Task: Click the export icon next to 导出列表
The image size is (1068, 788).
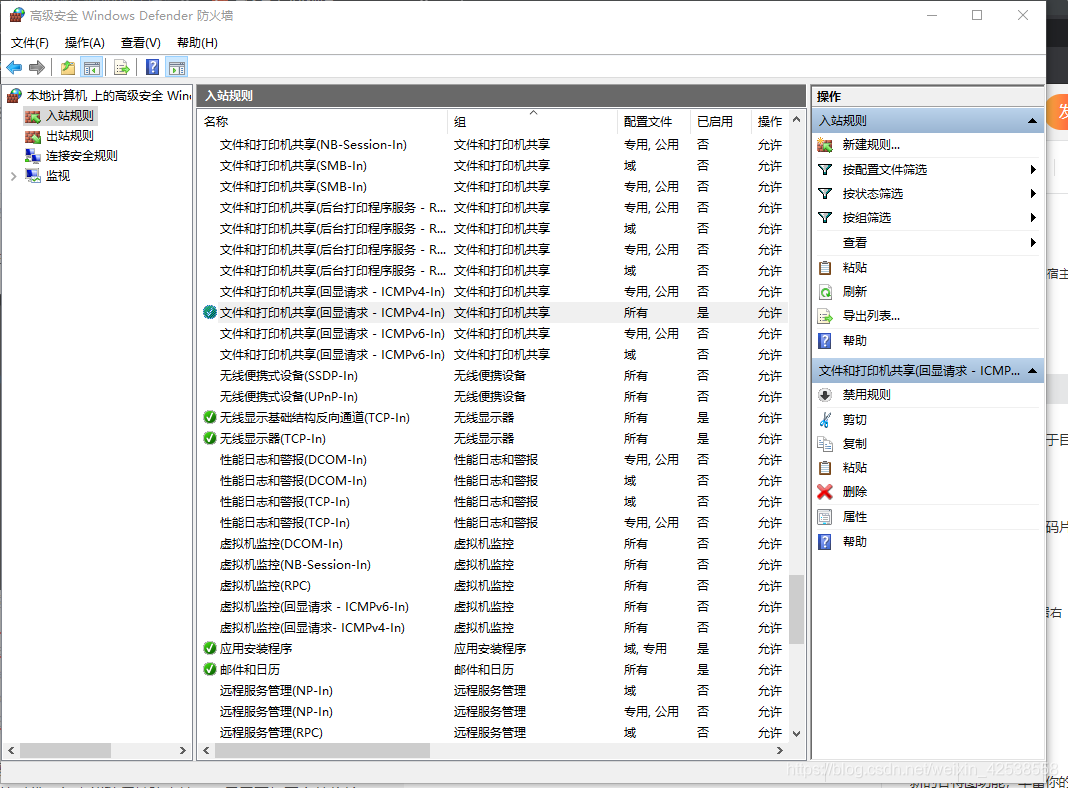Action: [825, 316]
